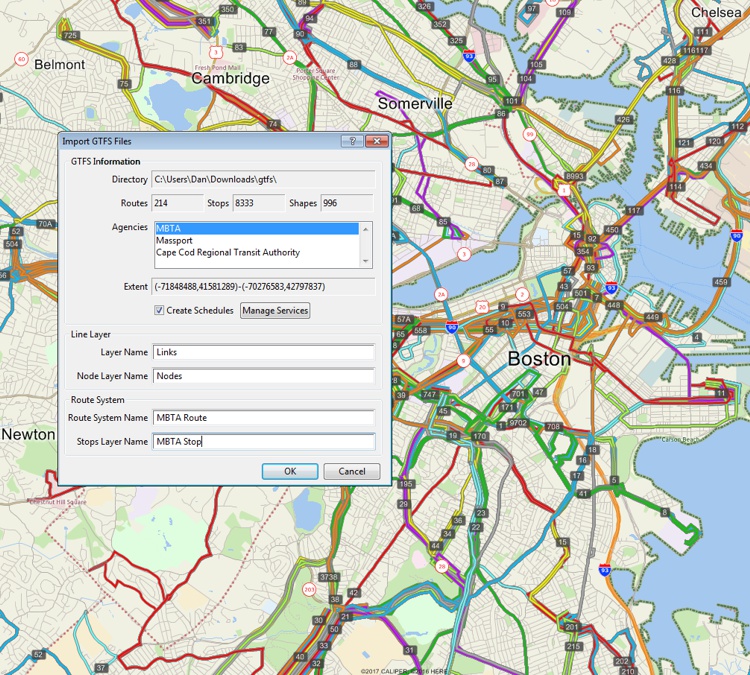Click the Agencies list scroll down arrow
Screen dimensions: 750x675
366,261
